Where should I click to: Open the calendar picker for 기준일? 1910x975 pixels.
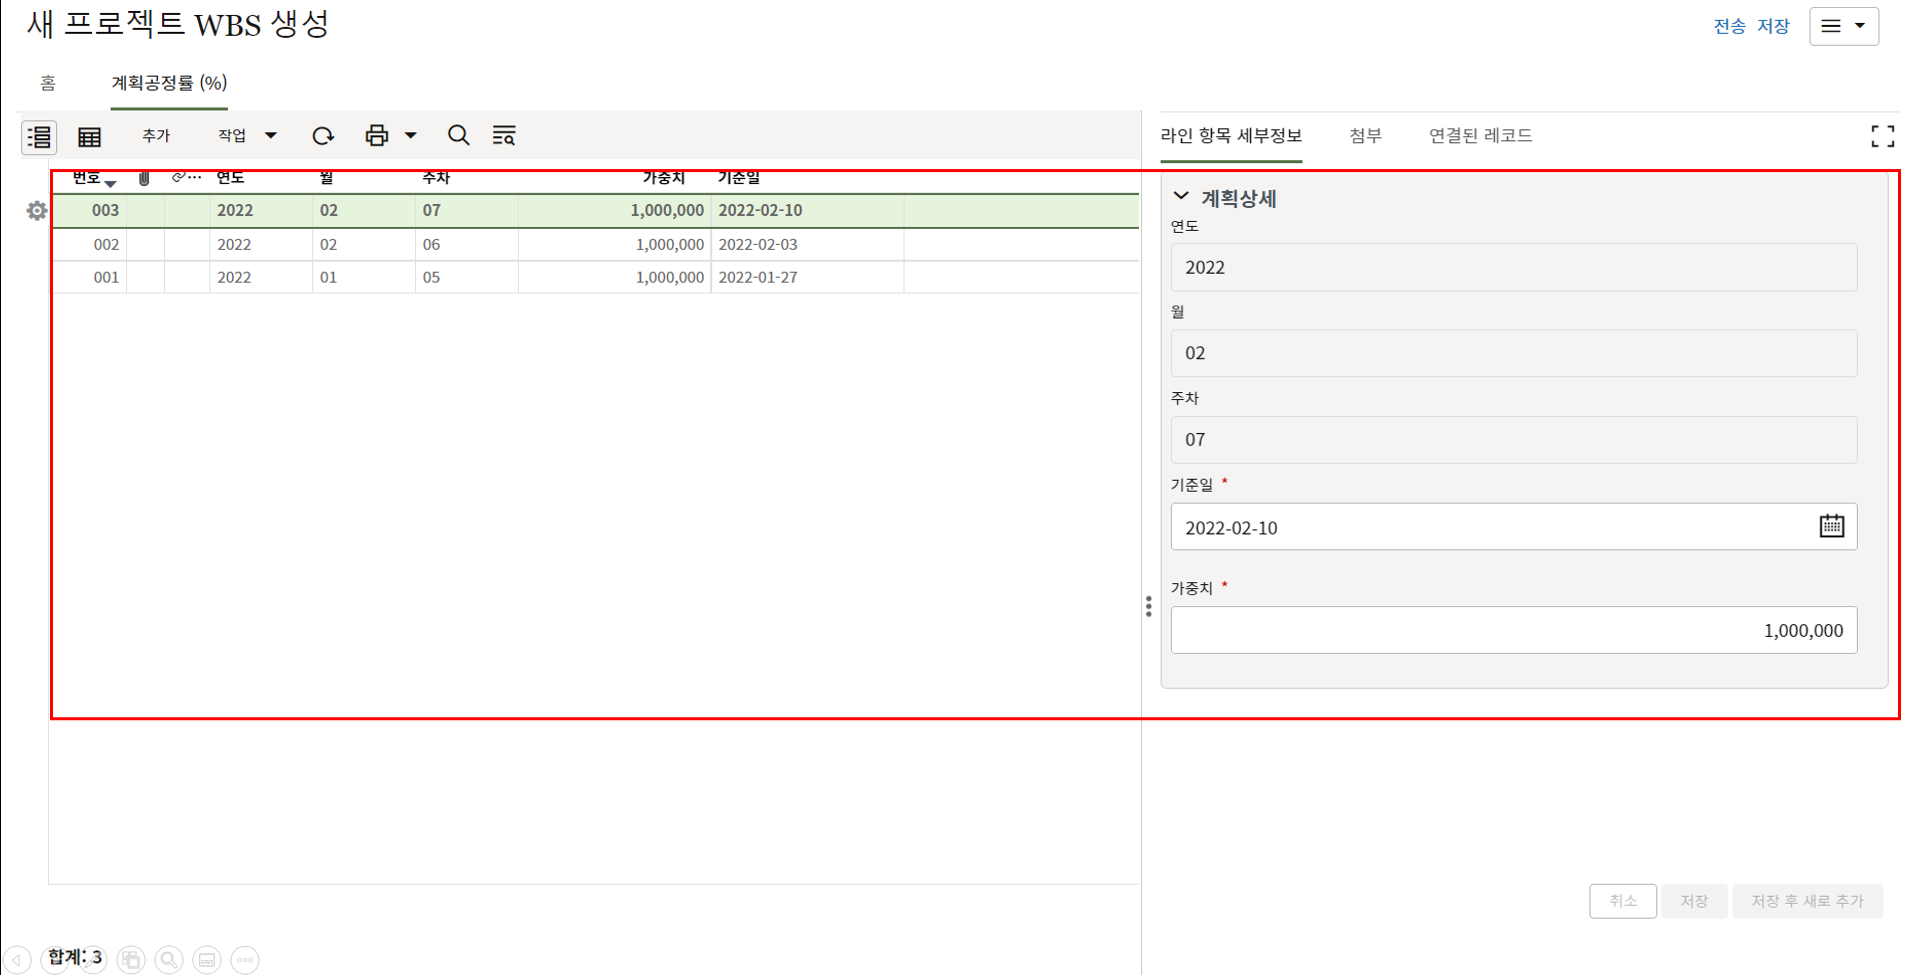[x=1831, y=526]
